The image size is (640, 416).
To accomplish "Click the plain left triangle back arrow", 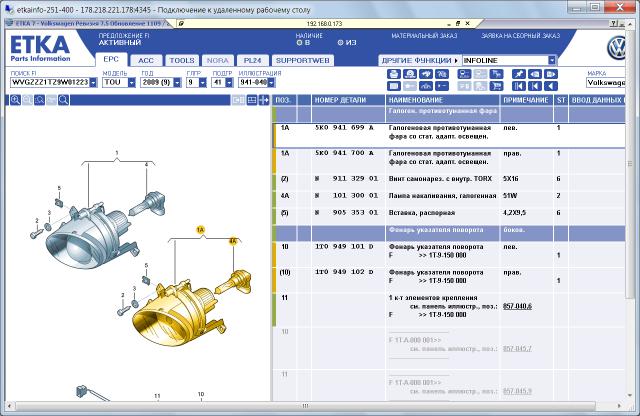I will click(551, 86).
